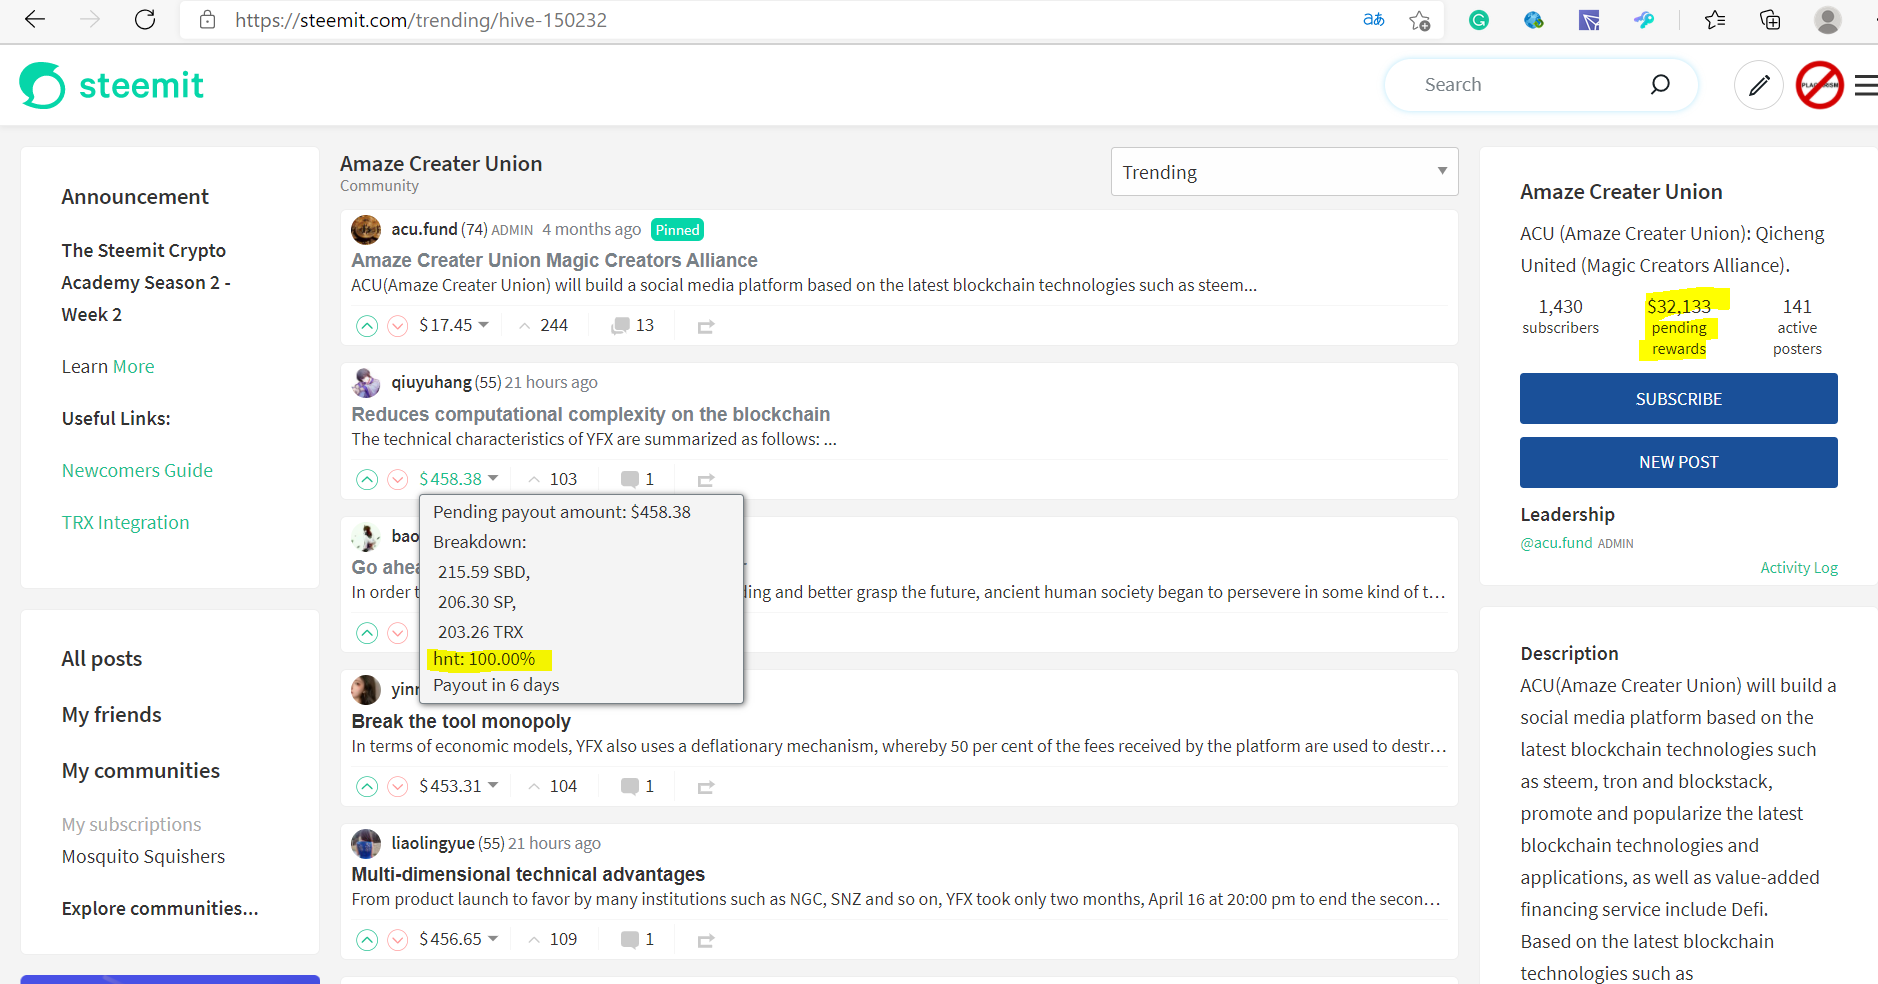The height and width of the screenshot is (984, 1878).
Task: Open comments on the acu.fund post
Action: [x=632, y=326]
